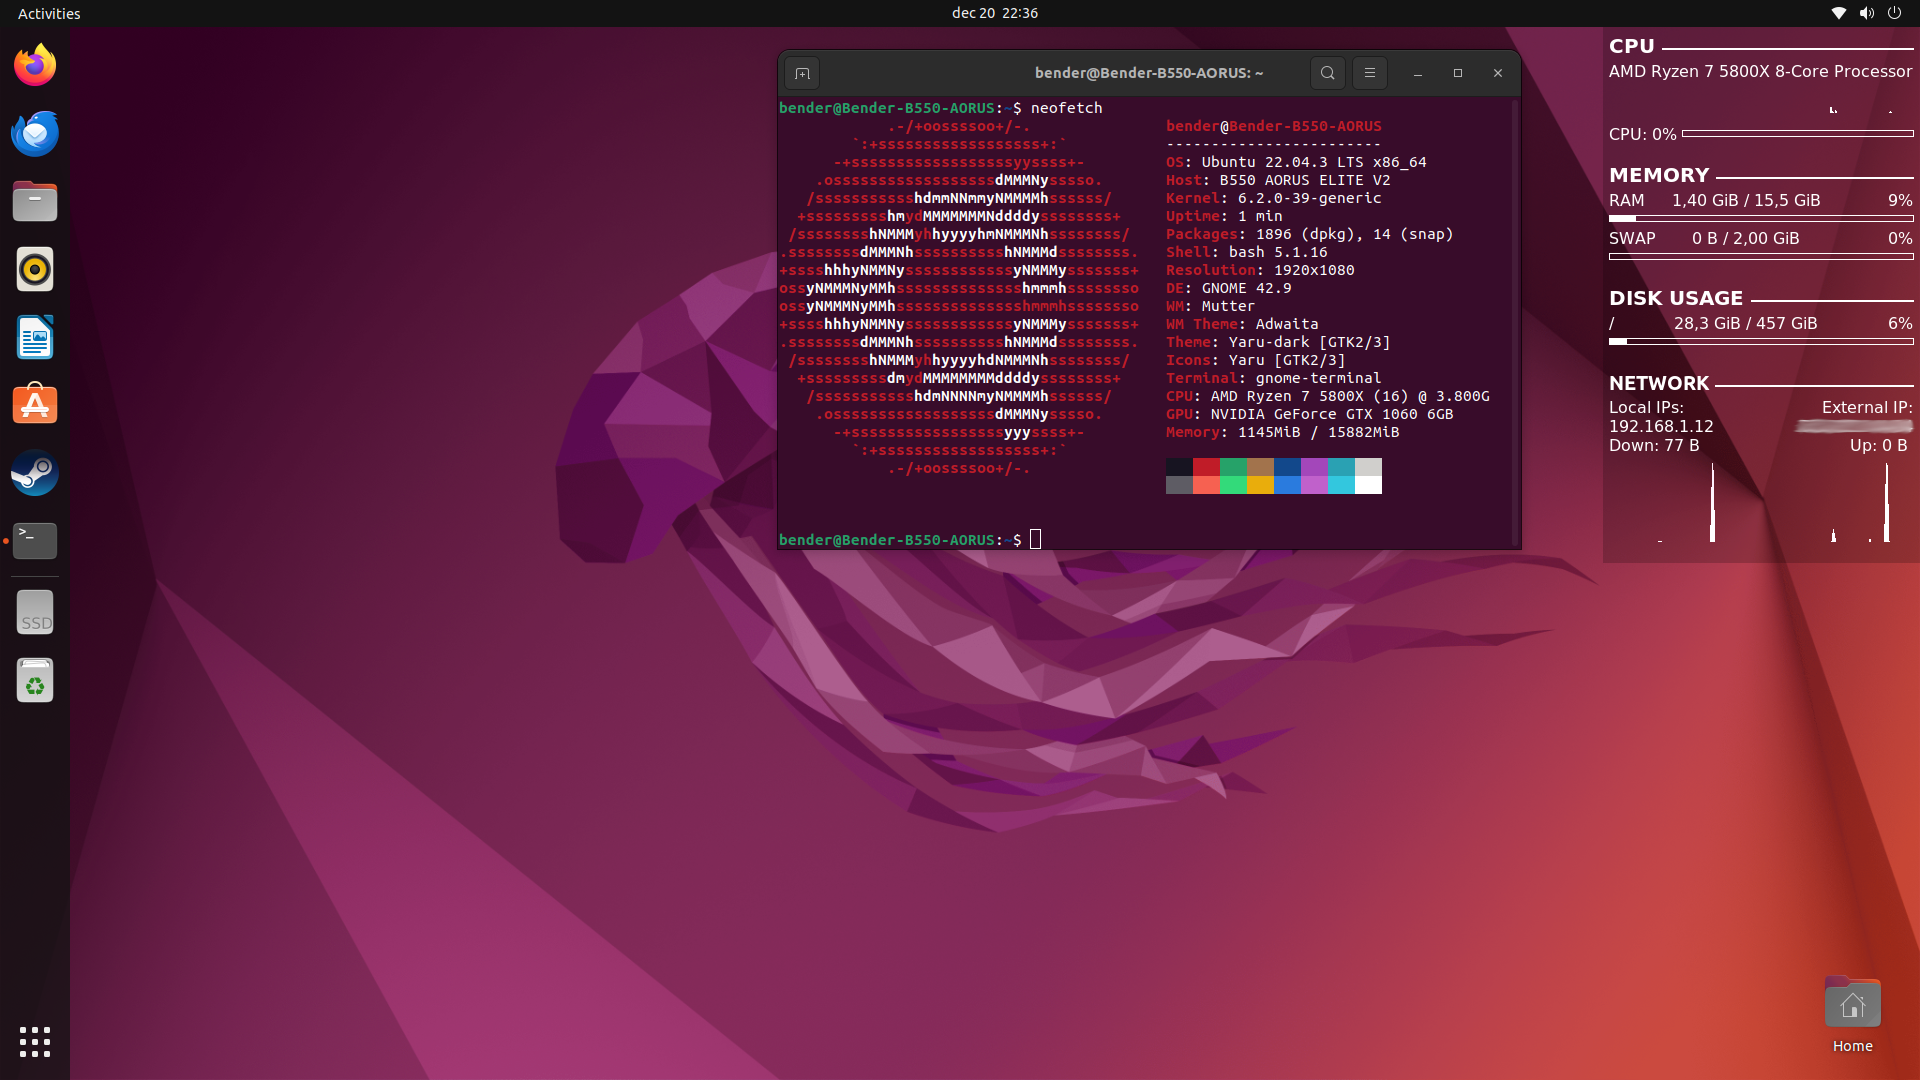1920x1080 pixels.
Task: Click the 'GNOME 42.9' DE line
Action: pyautogui.click(x=1229, y=288)
